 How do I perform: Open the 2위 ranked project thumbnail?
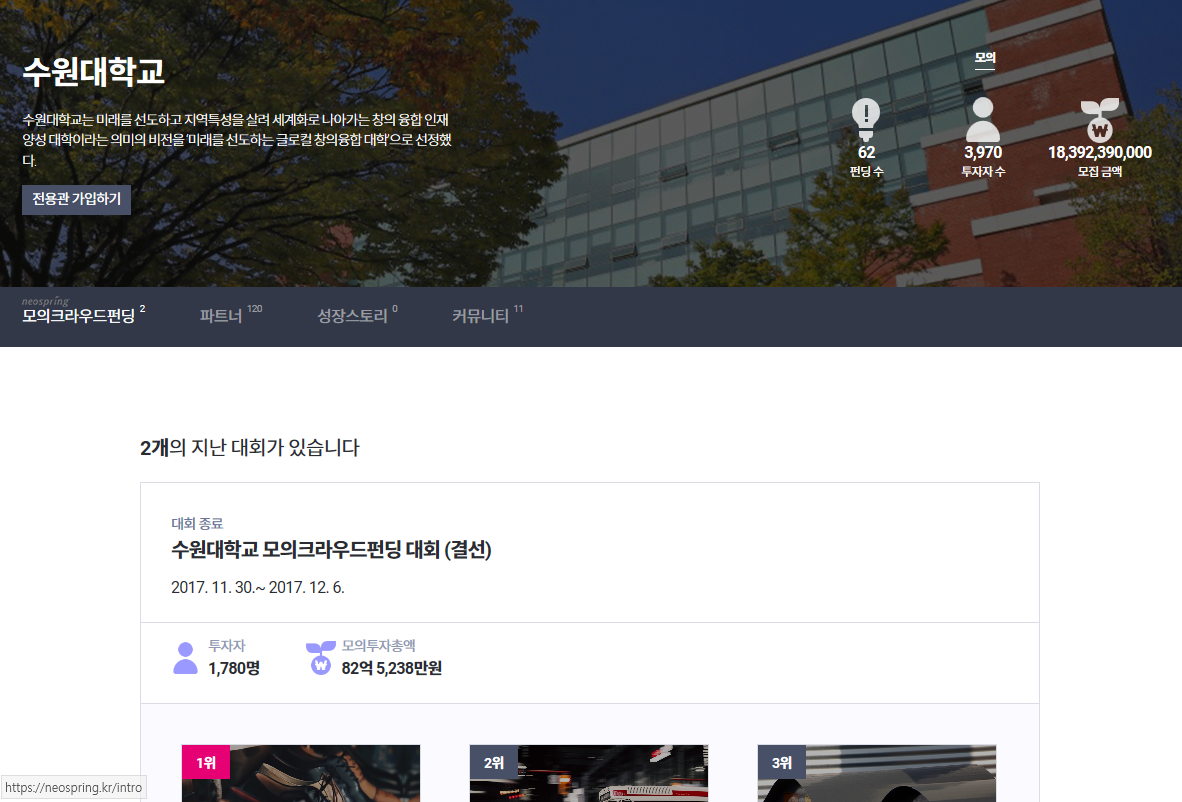589,774
